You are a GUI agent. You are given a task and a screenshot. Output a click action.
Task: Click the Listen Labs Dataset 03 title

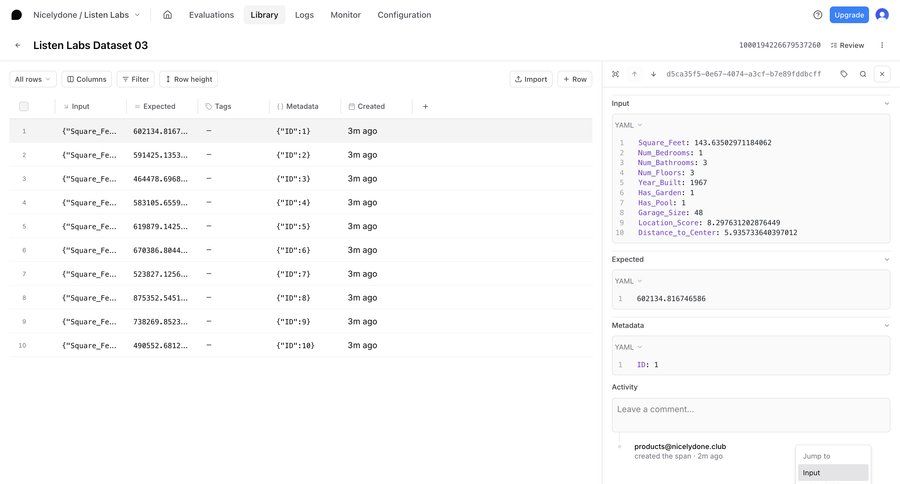(x=91, y=45)
